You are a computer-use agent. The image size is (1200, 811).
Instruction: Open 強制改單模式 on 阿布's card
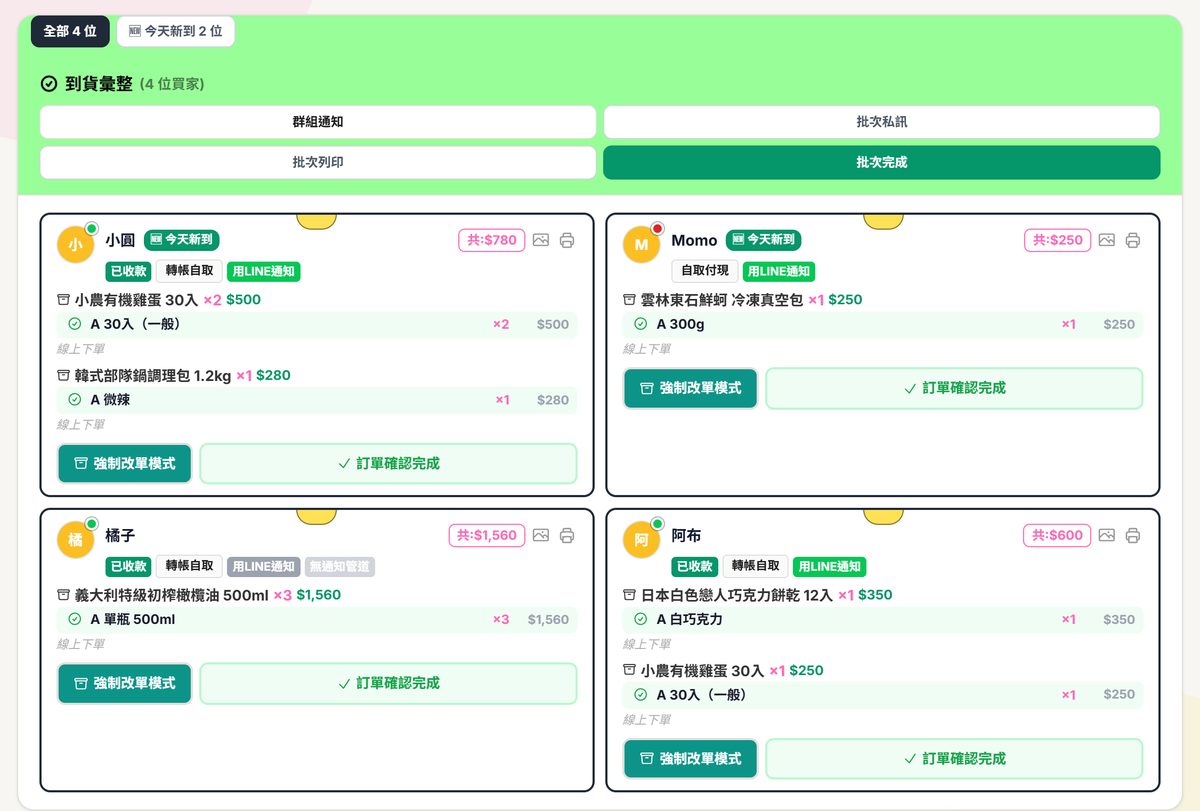[x=690, y=759]
